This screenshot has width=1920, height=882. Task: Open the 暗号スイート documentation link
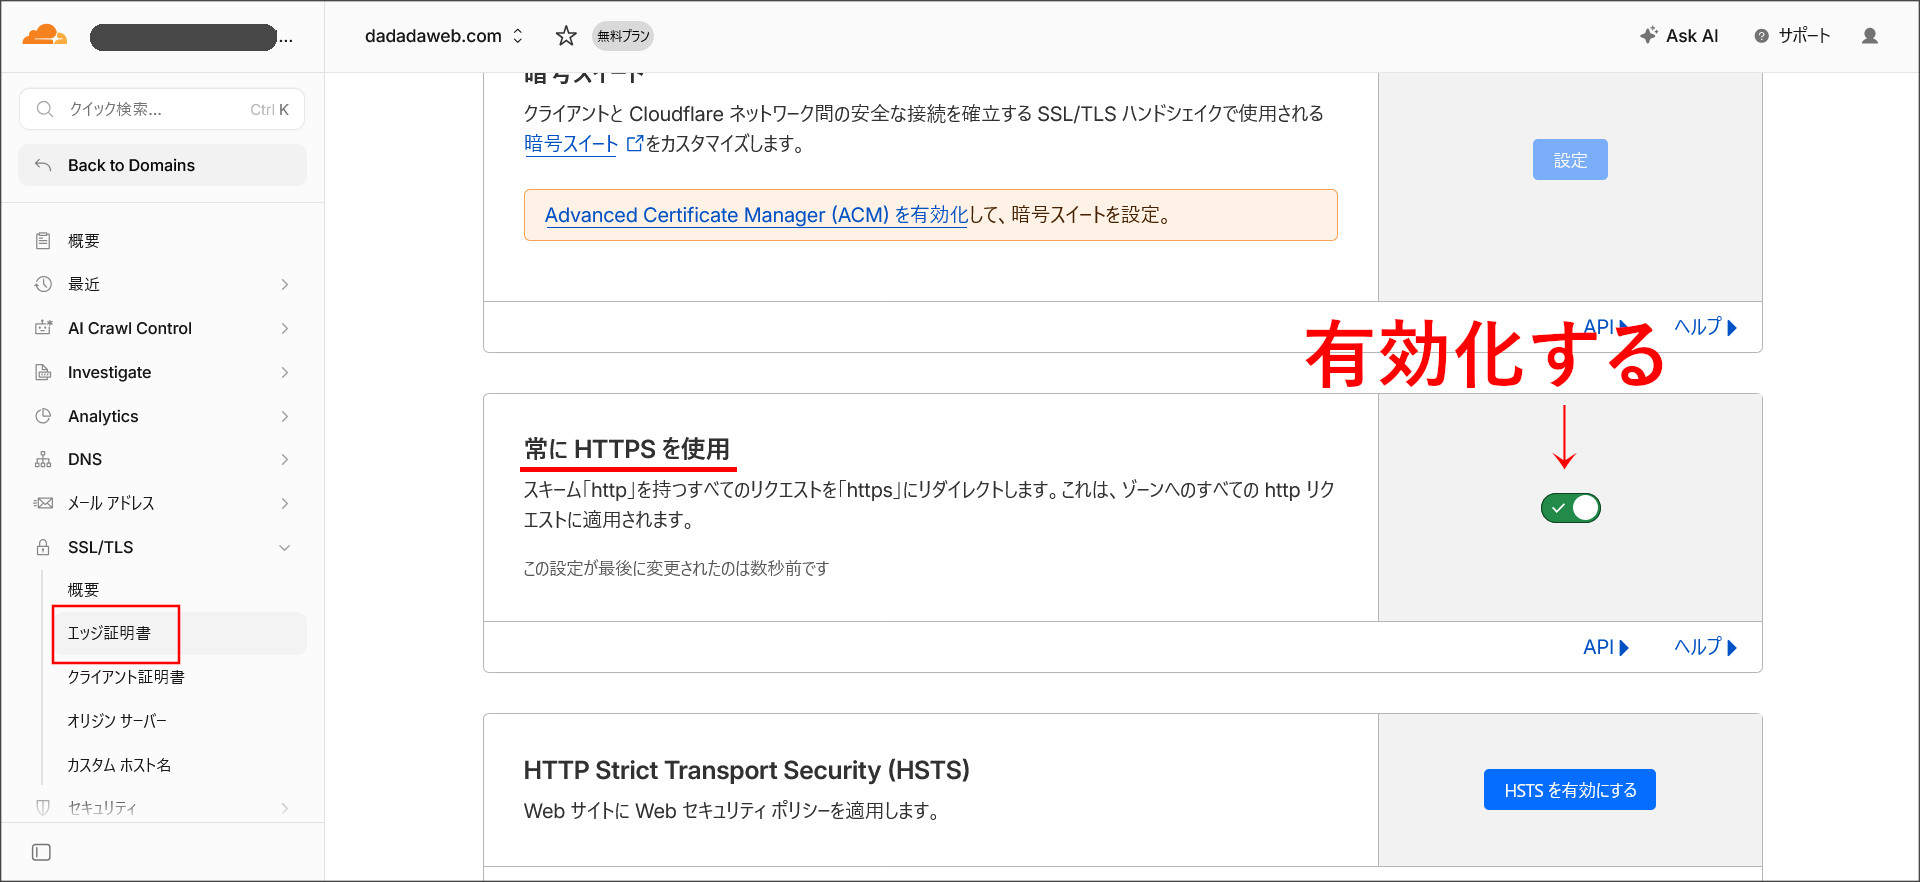[x=583, y=144]
